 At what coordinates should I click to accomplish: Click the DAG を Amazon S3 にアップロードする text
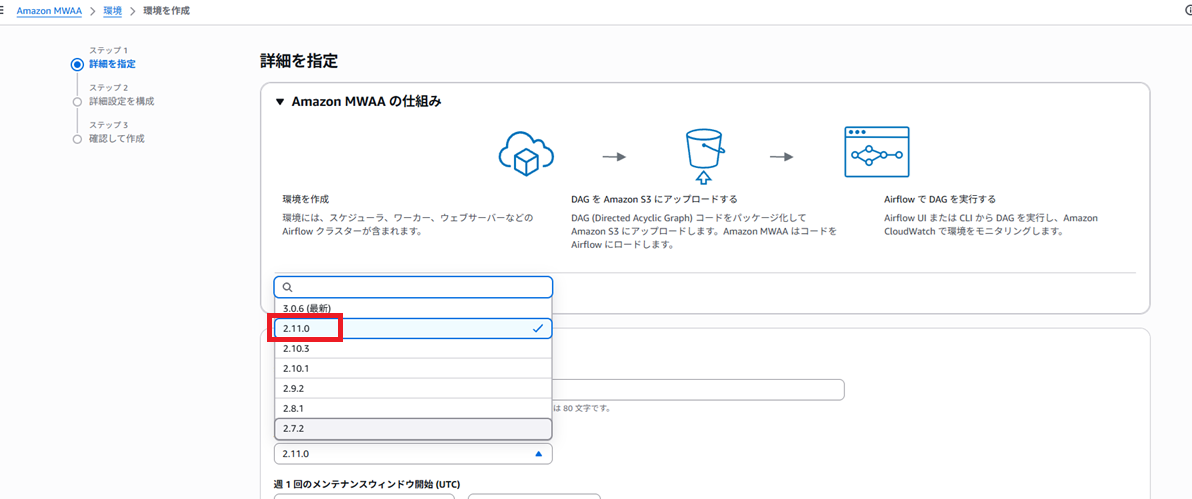pyautogui.click(x=654, y=199)
